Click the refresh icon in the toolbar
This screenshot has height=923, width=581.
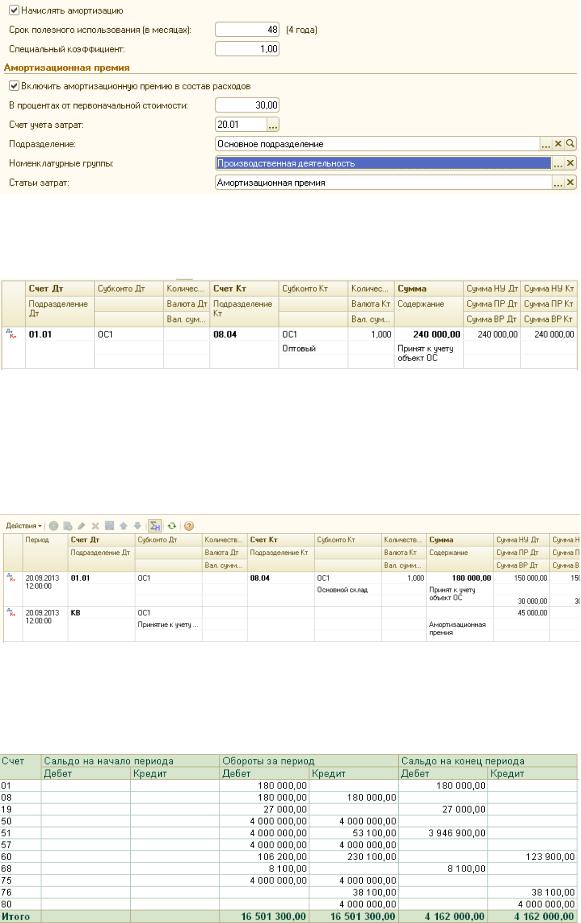(x=172, y=526)
